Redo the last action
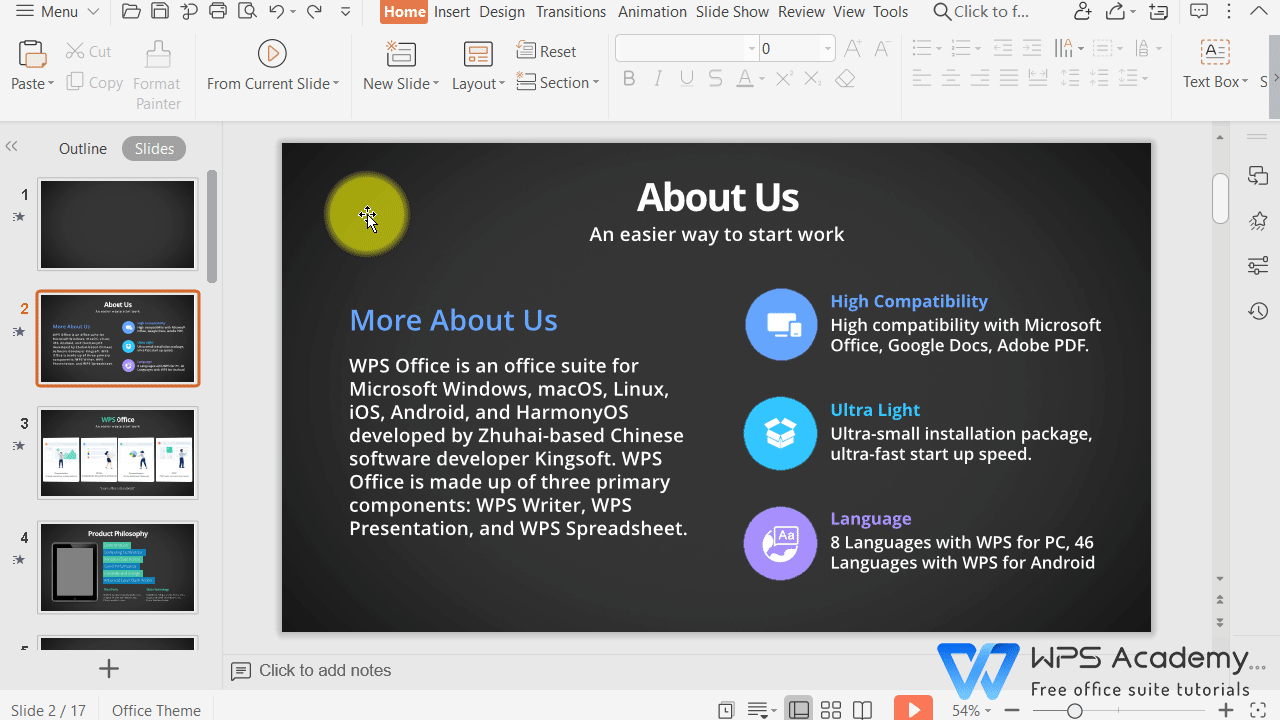The width and height of the screenshot is (1280, 720). pos(314,12)
